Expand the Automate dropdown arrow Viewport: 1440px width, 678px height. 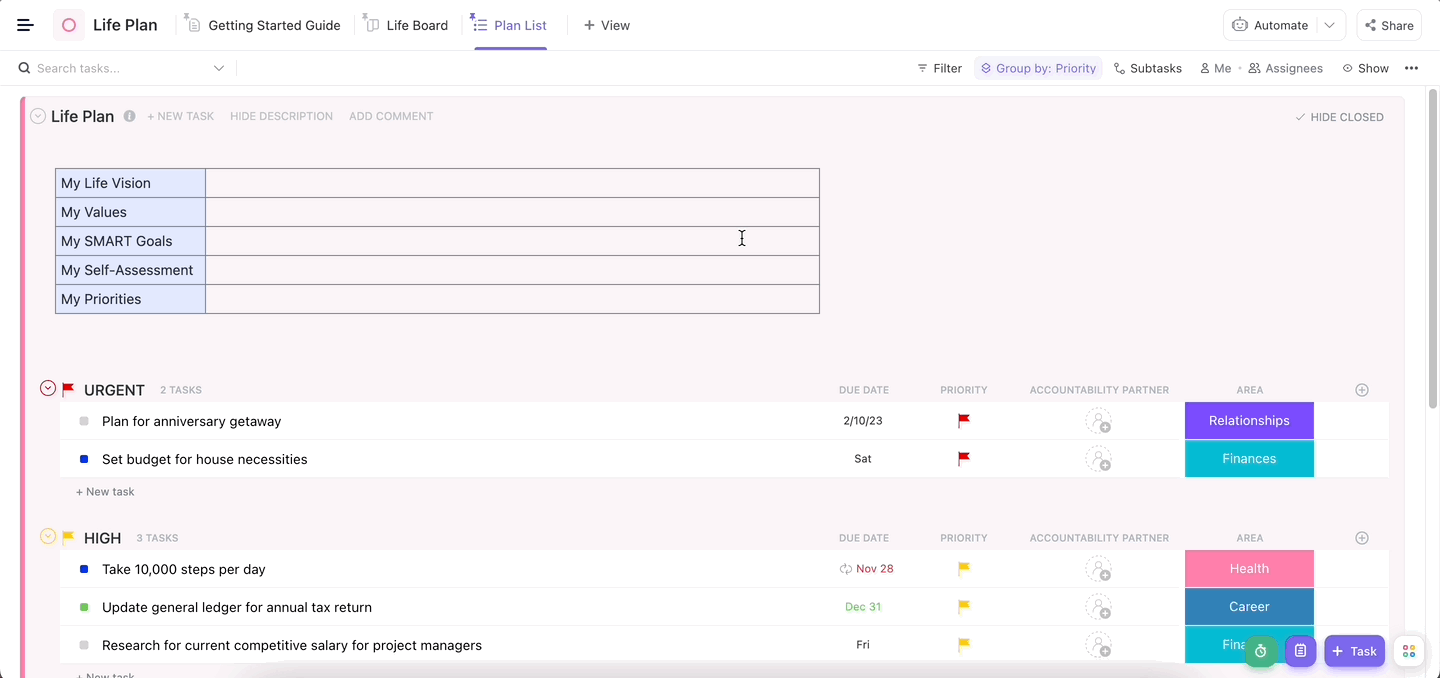pyautogui.click(x=1329, y=25)
